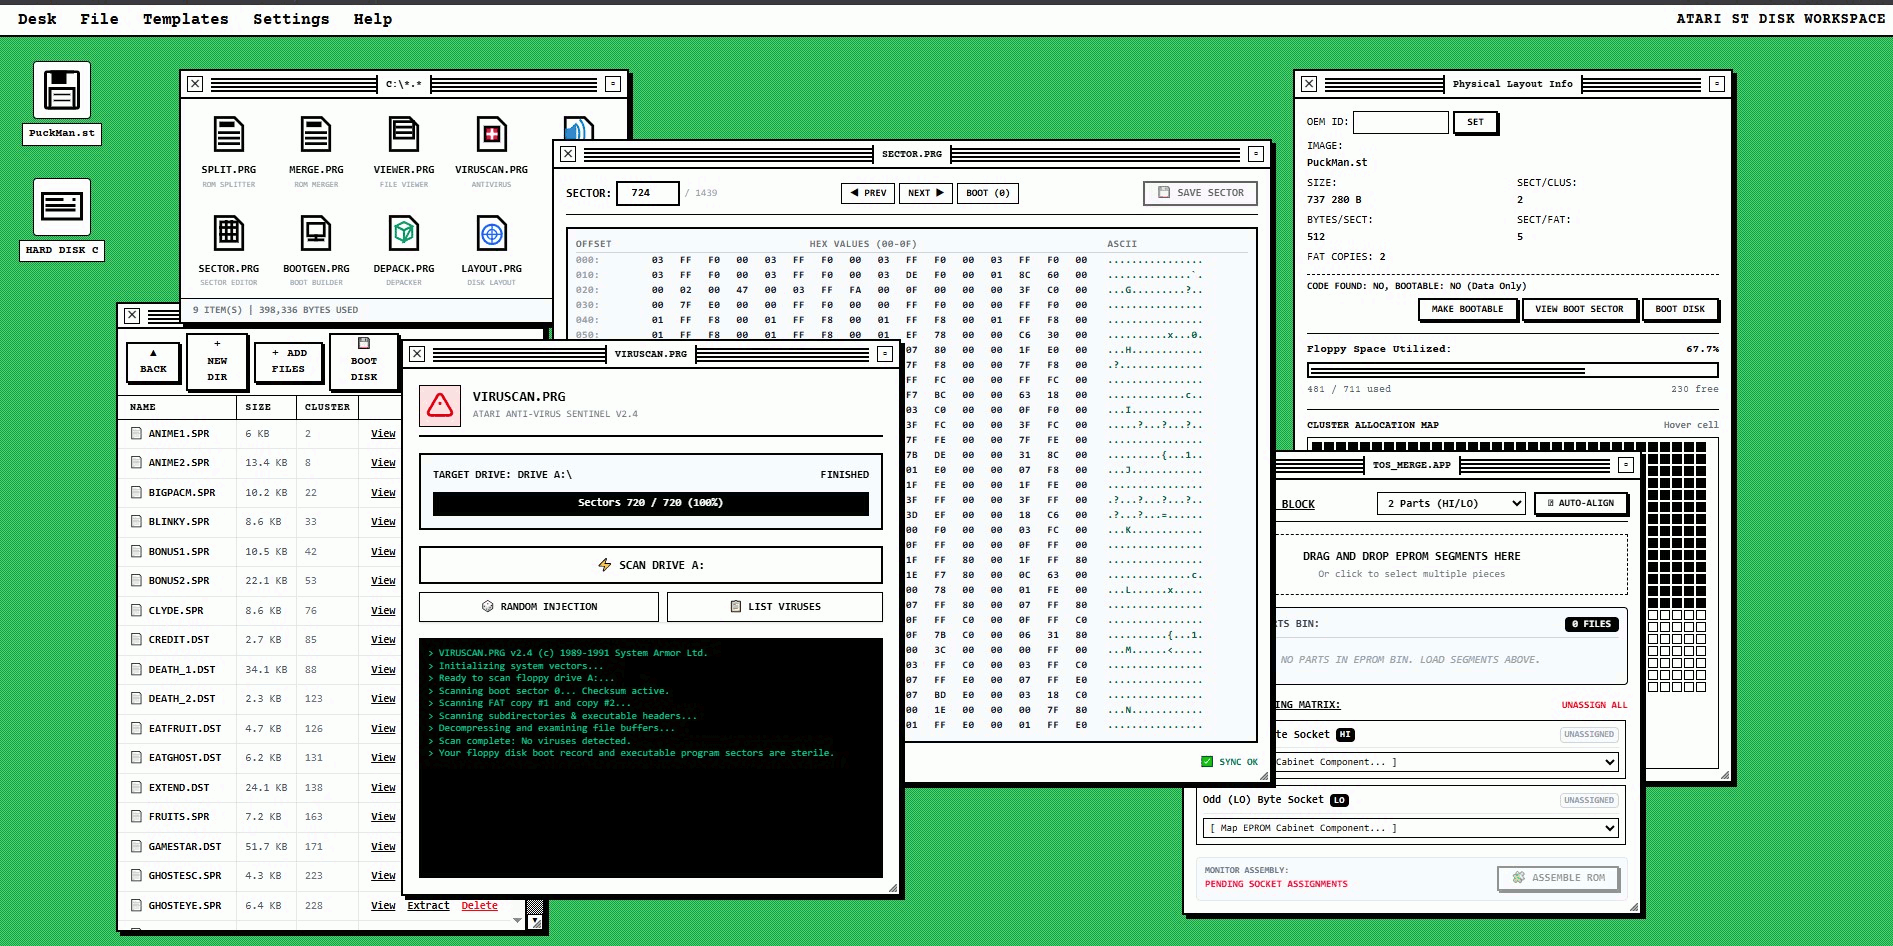1893x946 pixels.
Task: Click BOOT DISK in the file list toolbar
Action: tap(364, 361)
